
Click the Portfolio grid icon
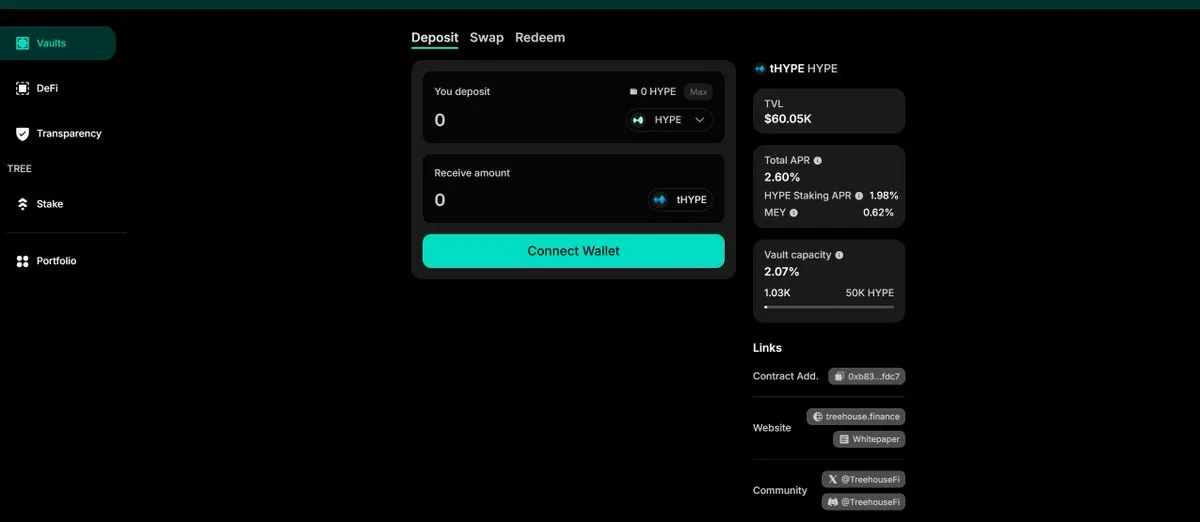(x=22, y=261)
